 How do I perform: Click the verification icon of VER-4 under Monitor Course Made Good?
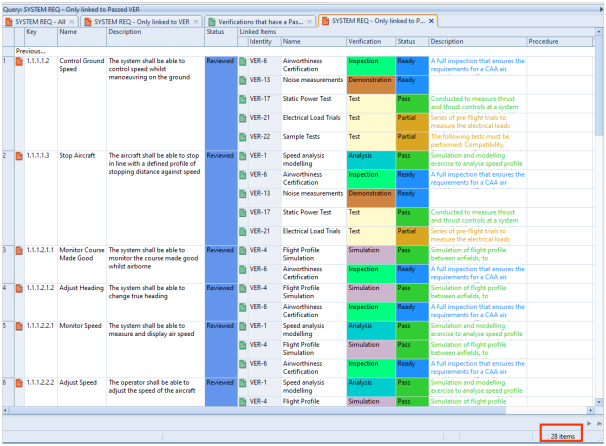click(x=243, y=251)
